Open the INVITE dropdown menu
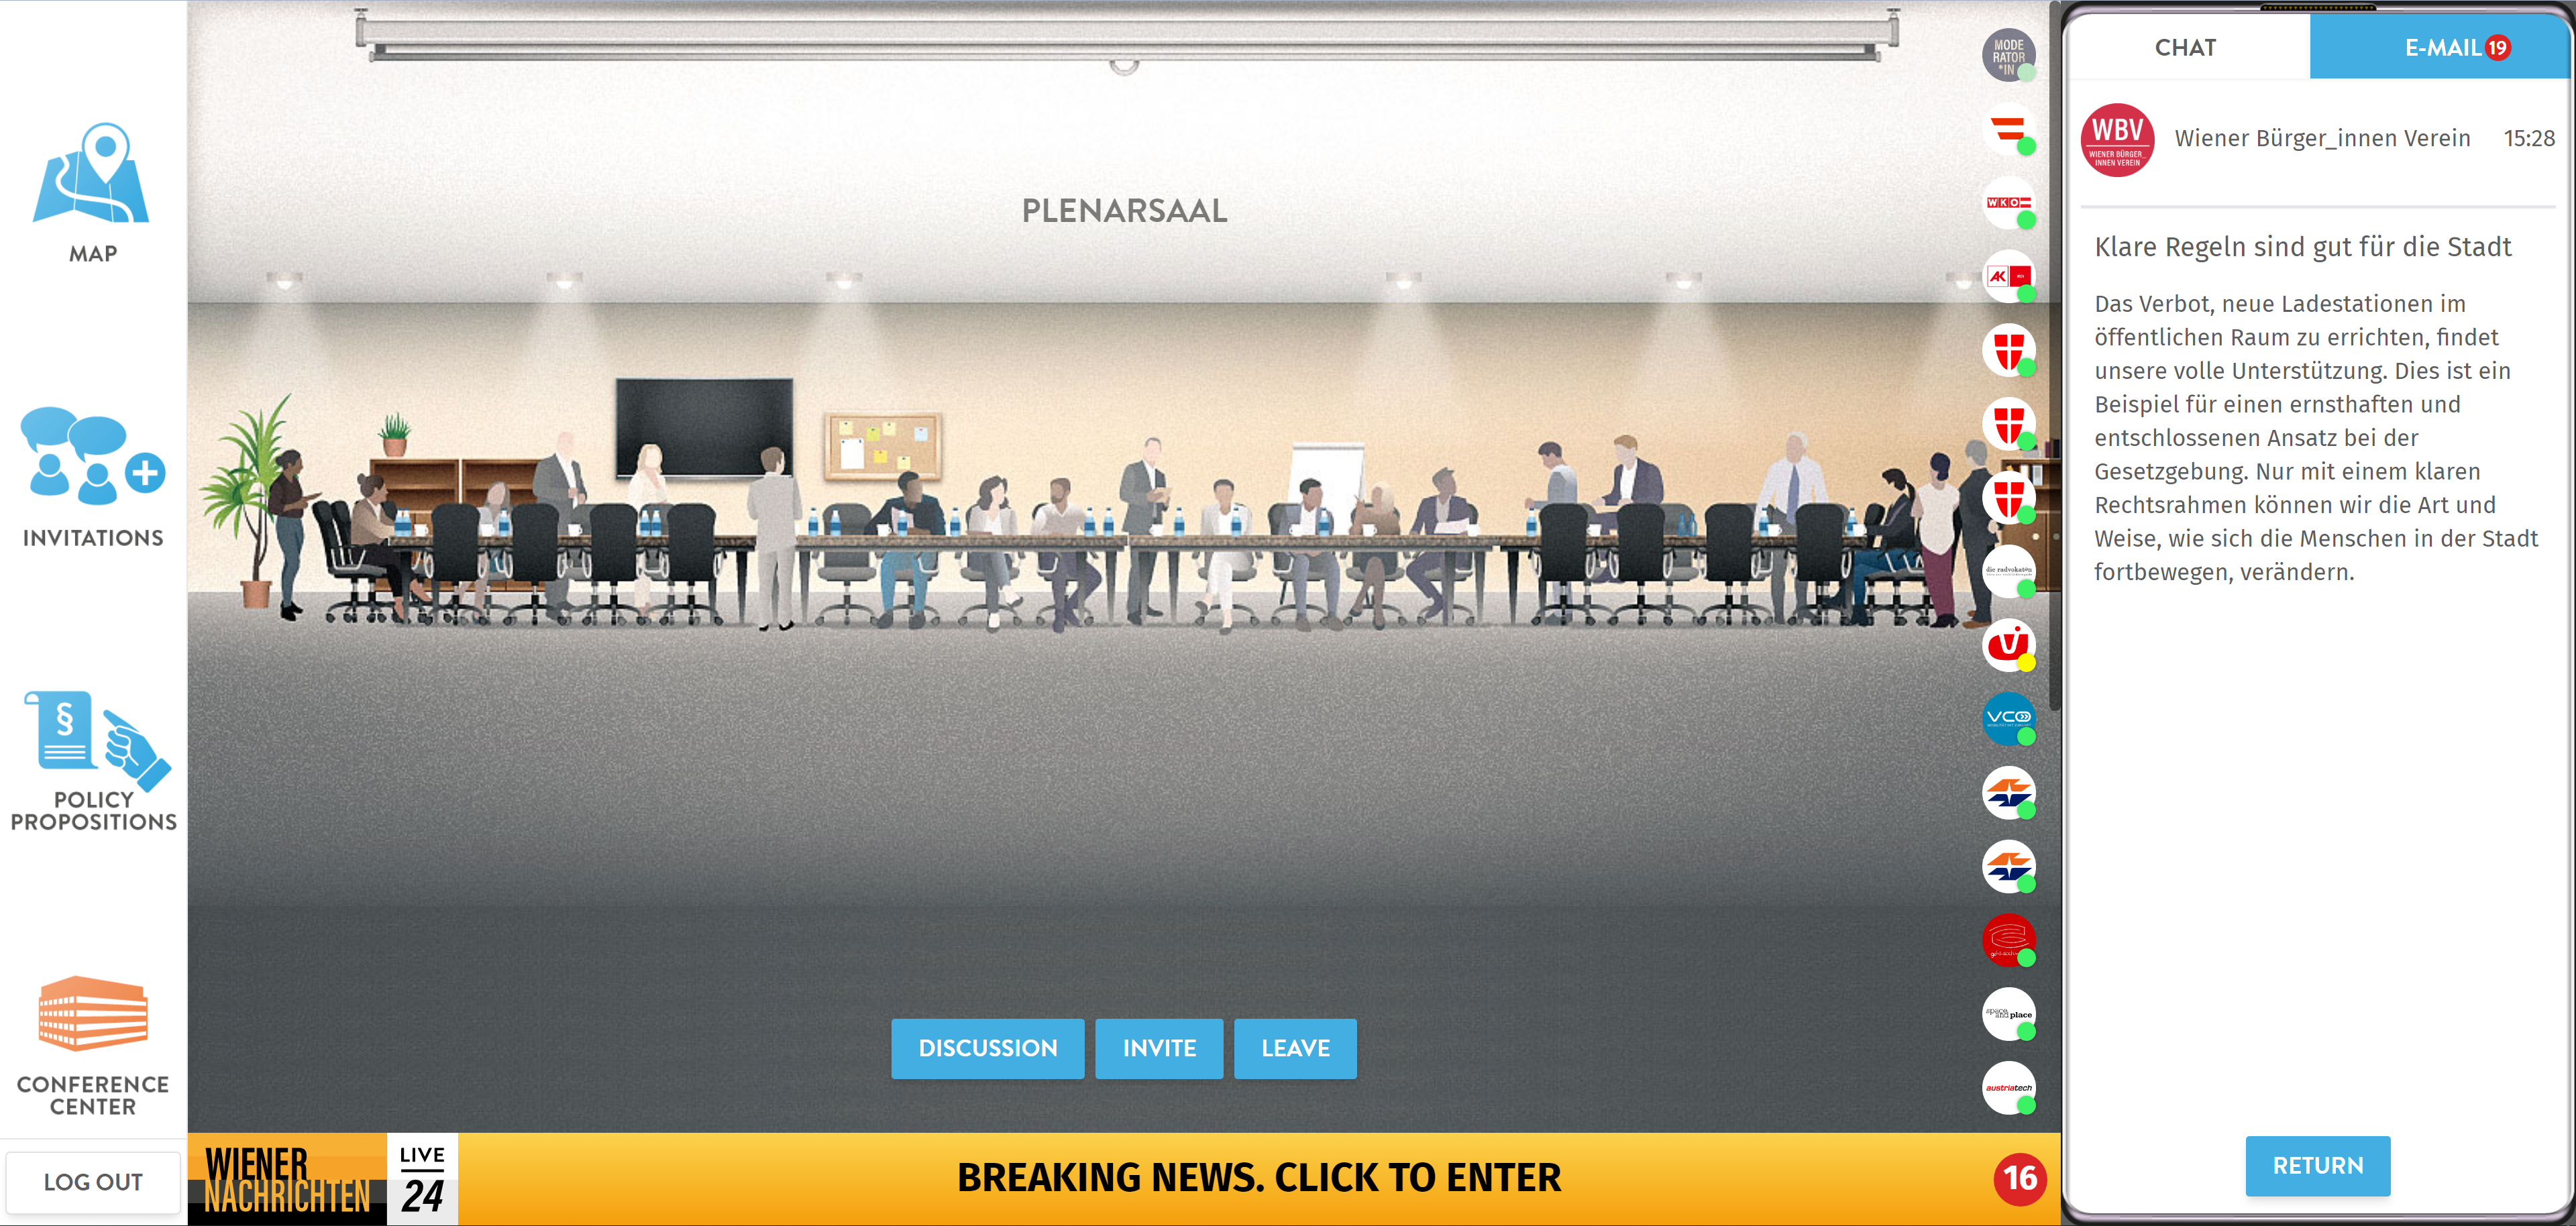Screen dimensions: 2576x1226 coord(1159,1047)
